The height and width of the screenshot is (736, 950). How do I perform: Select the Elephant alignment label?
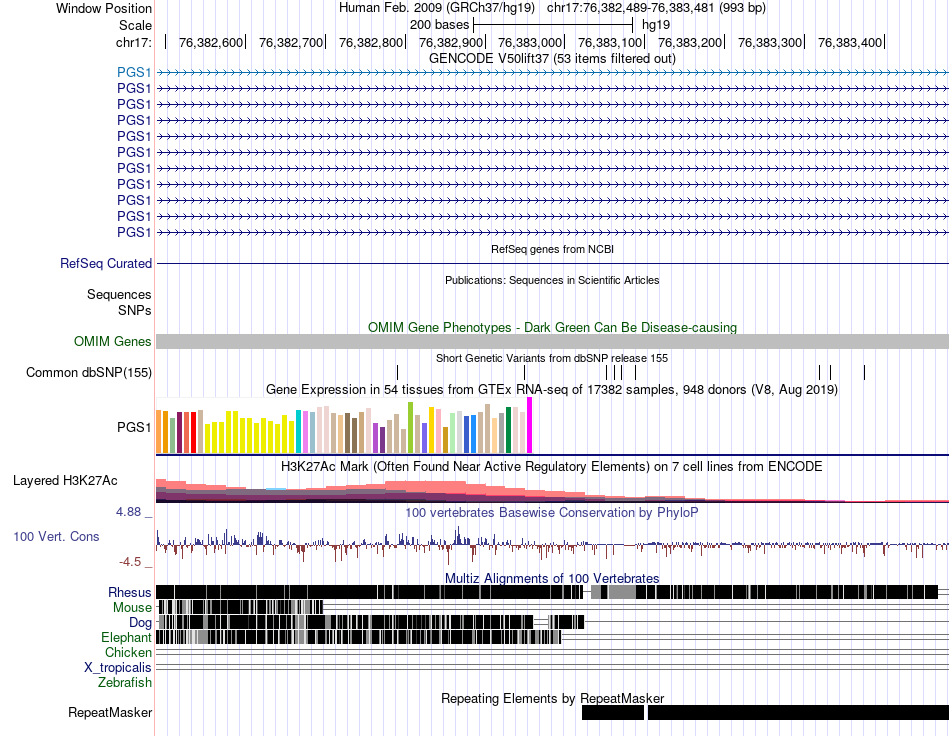coord(127,638)
